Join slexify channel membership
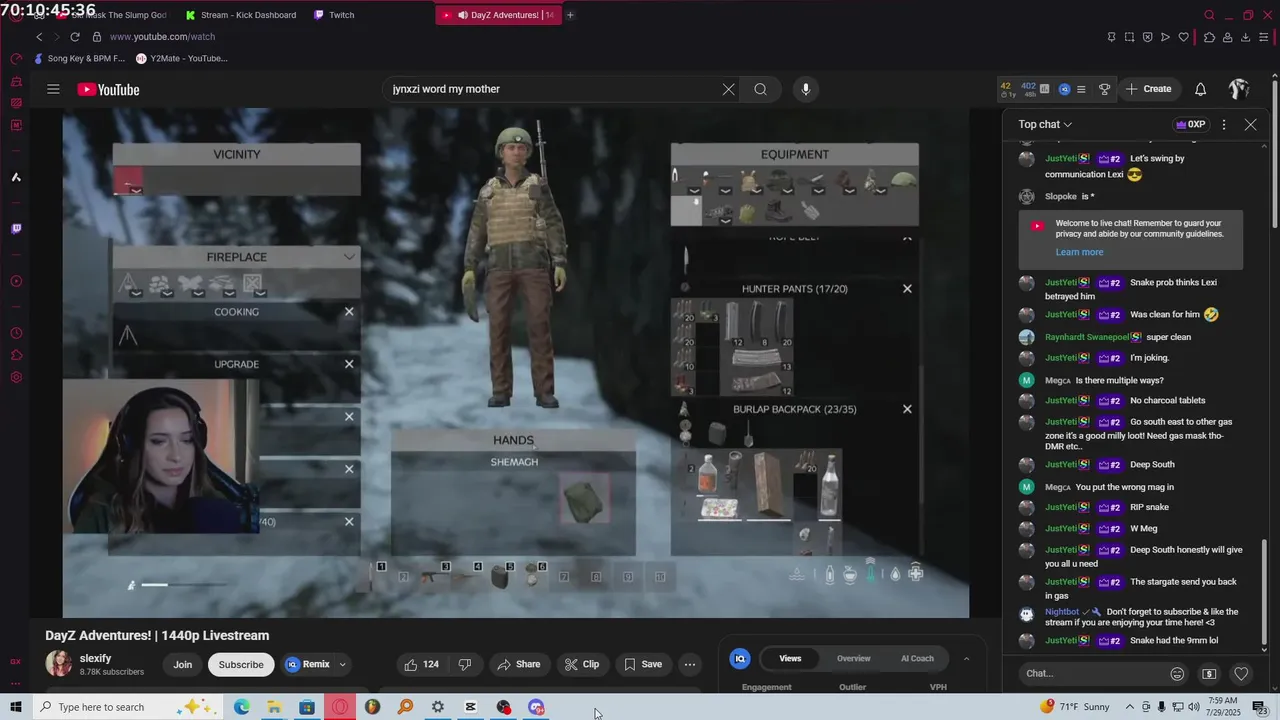 pyautogui.click(x=182, y=664)
